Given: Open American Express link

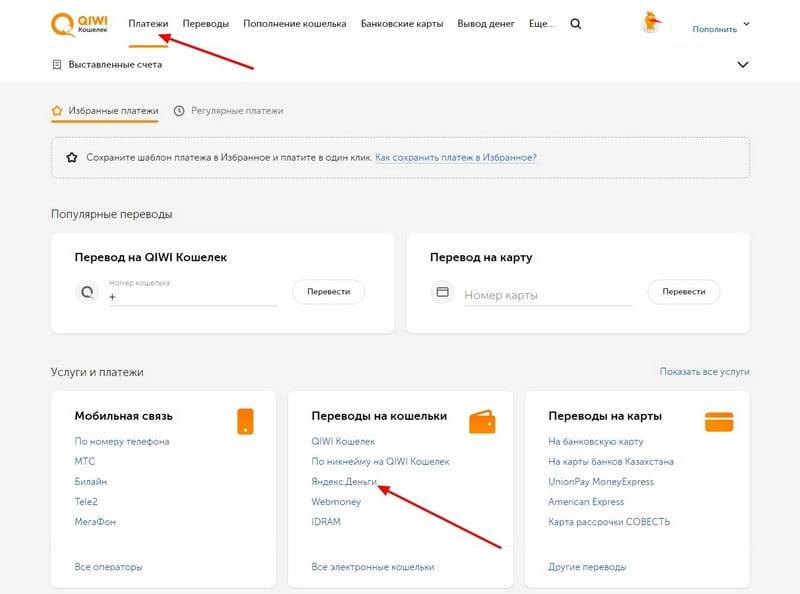Looking at the screenshot, I should (586, 502).
